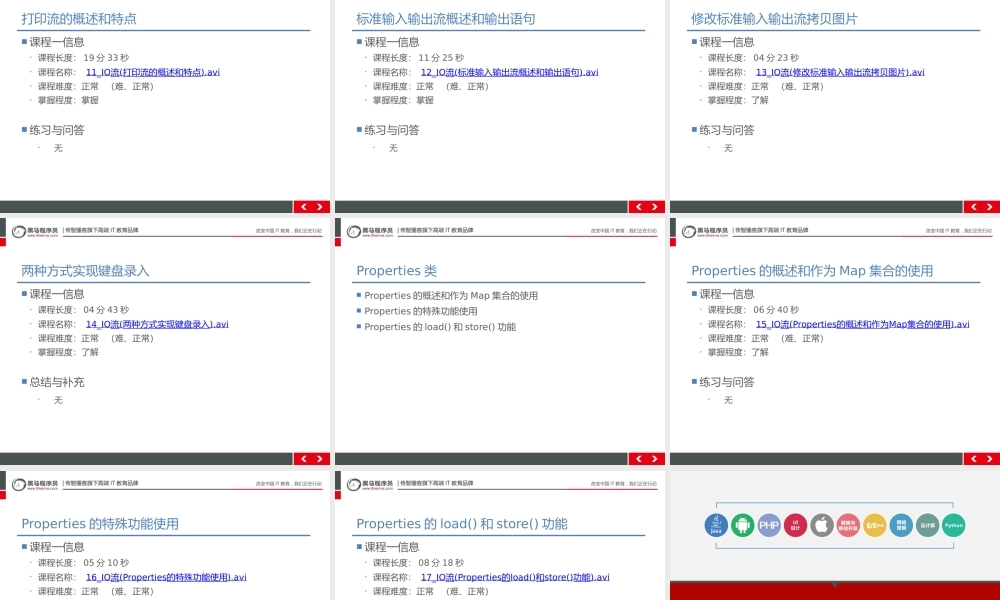Click the Android robot icon
The height and width of the screenshot is (600, 1000).
tap(742, 524)
